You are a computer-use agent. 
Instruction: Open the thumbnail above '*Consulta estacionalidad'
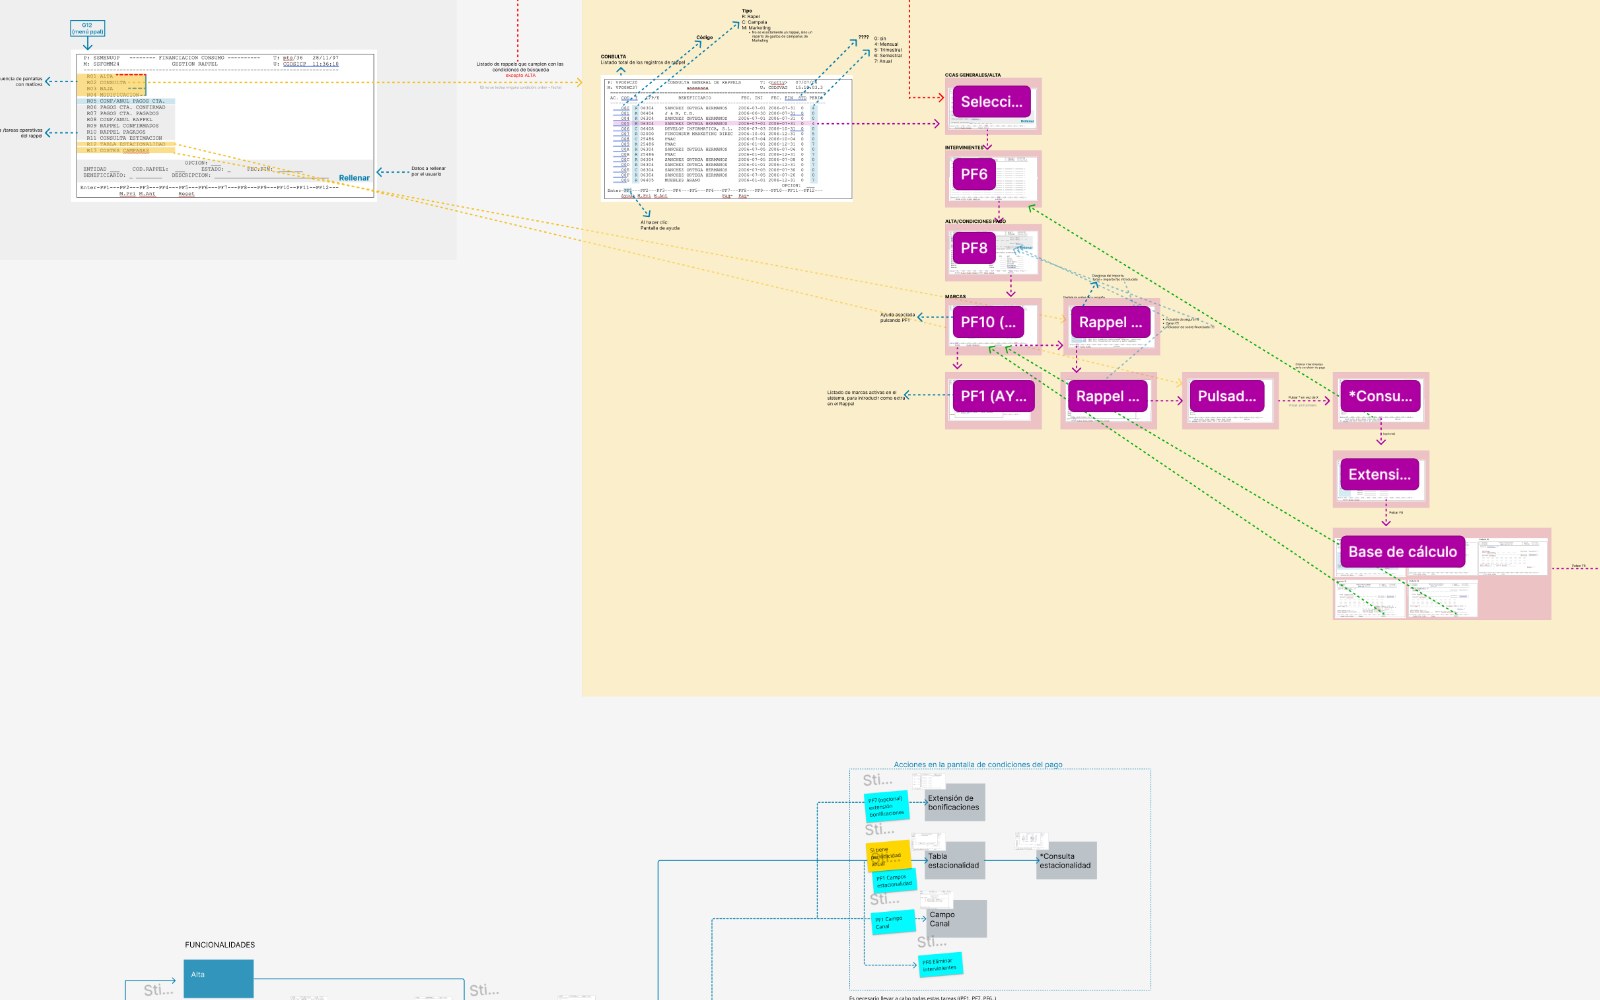pos(1031,842)
